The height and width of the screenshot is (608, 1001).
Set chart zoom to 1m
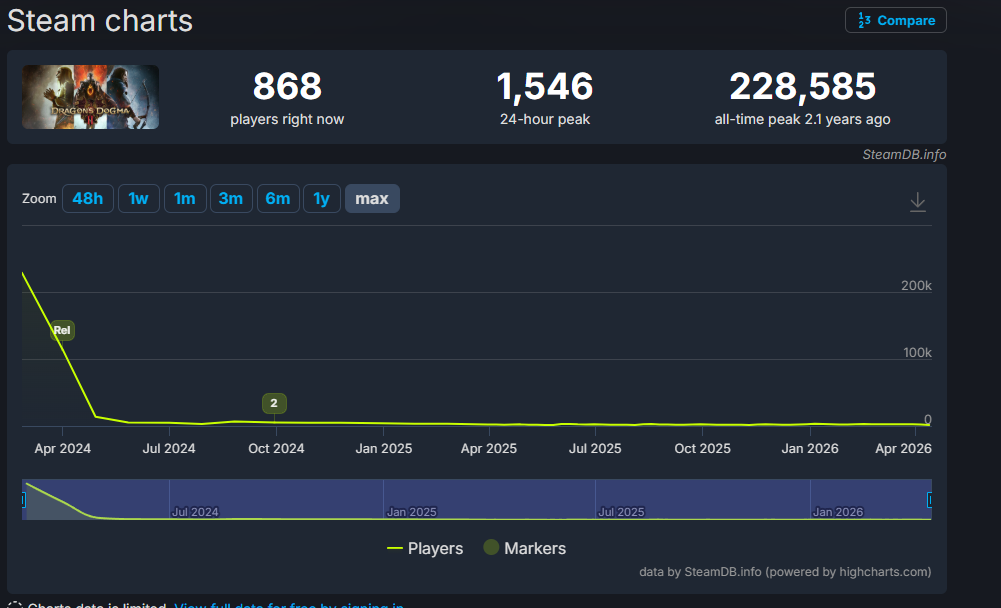click(185, 199)
